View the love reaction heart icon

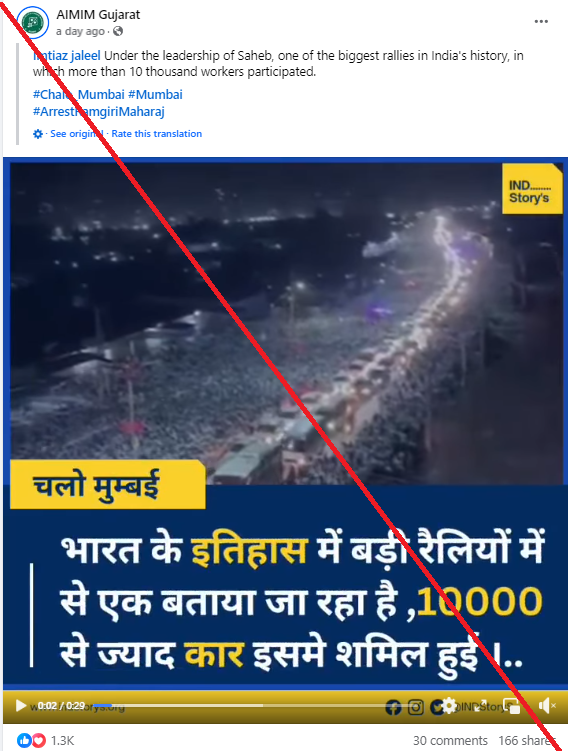[x=39, y=740]
